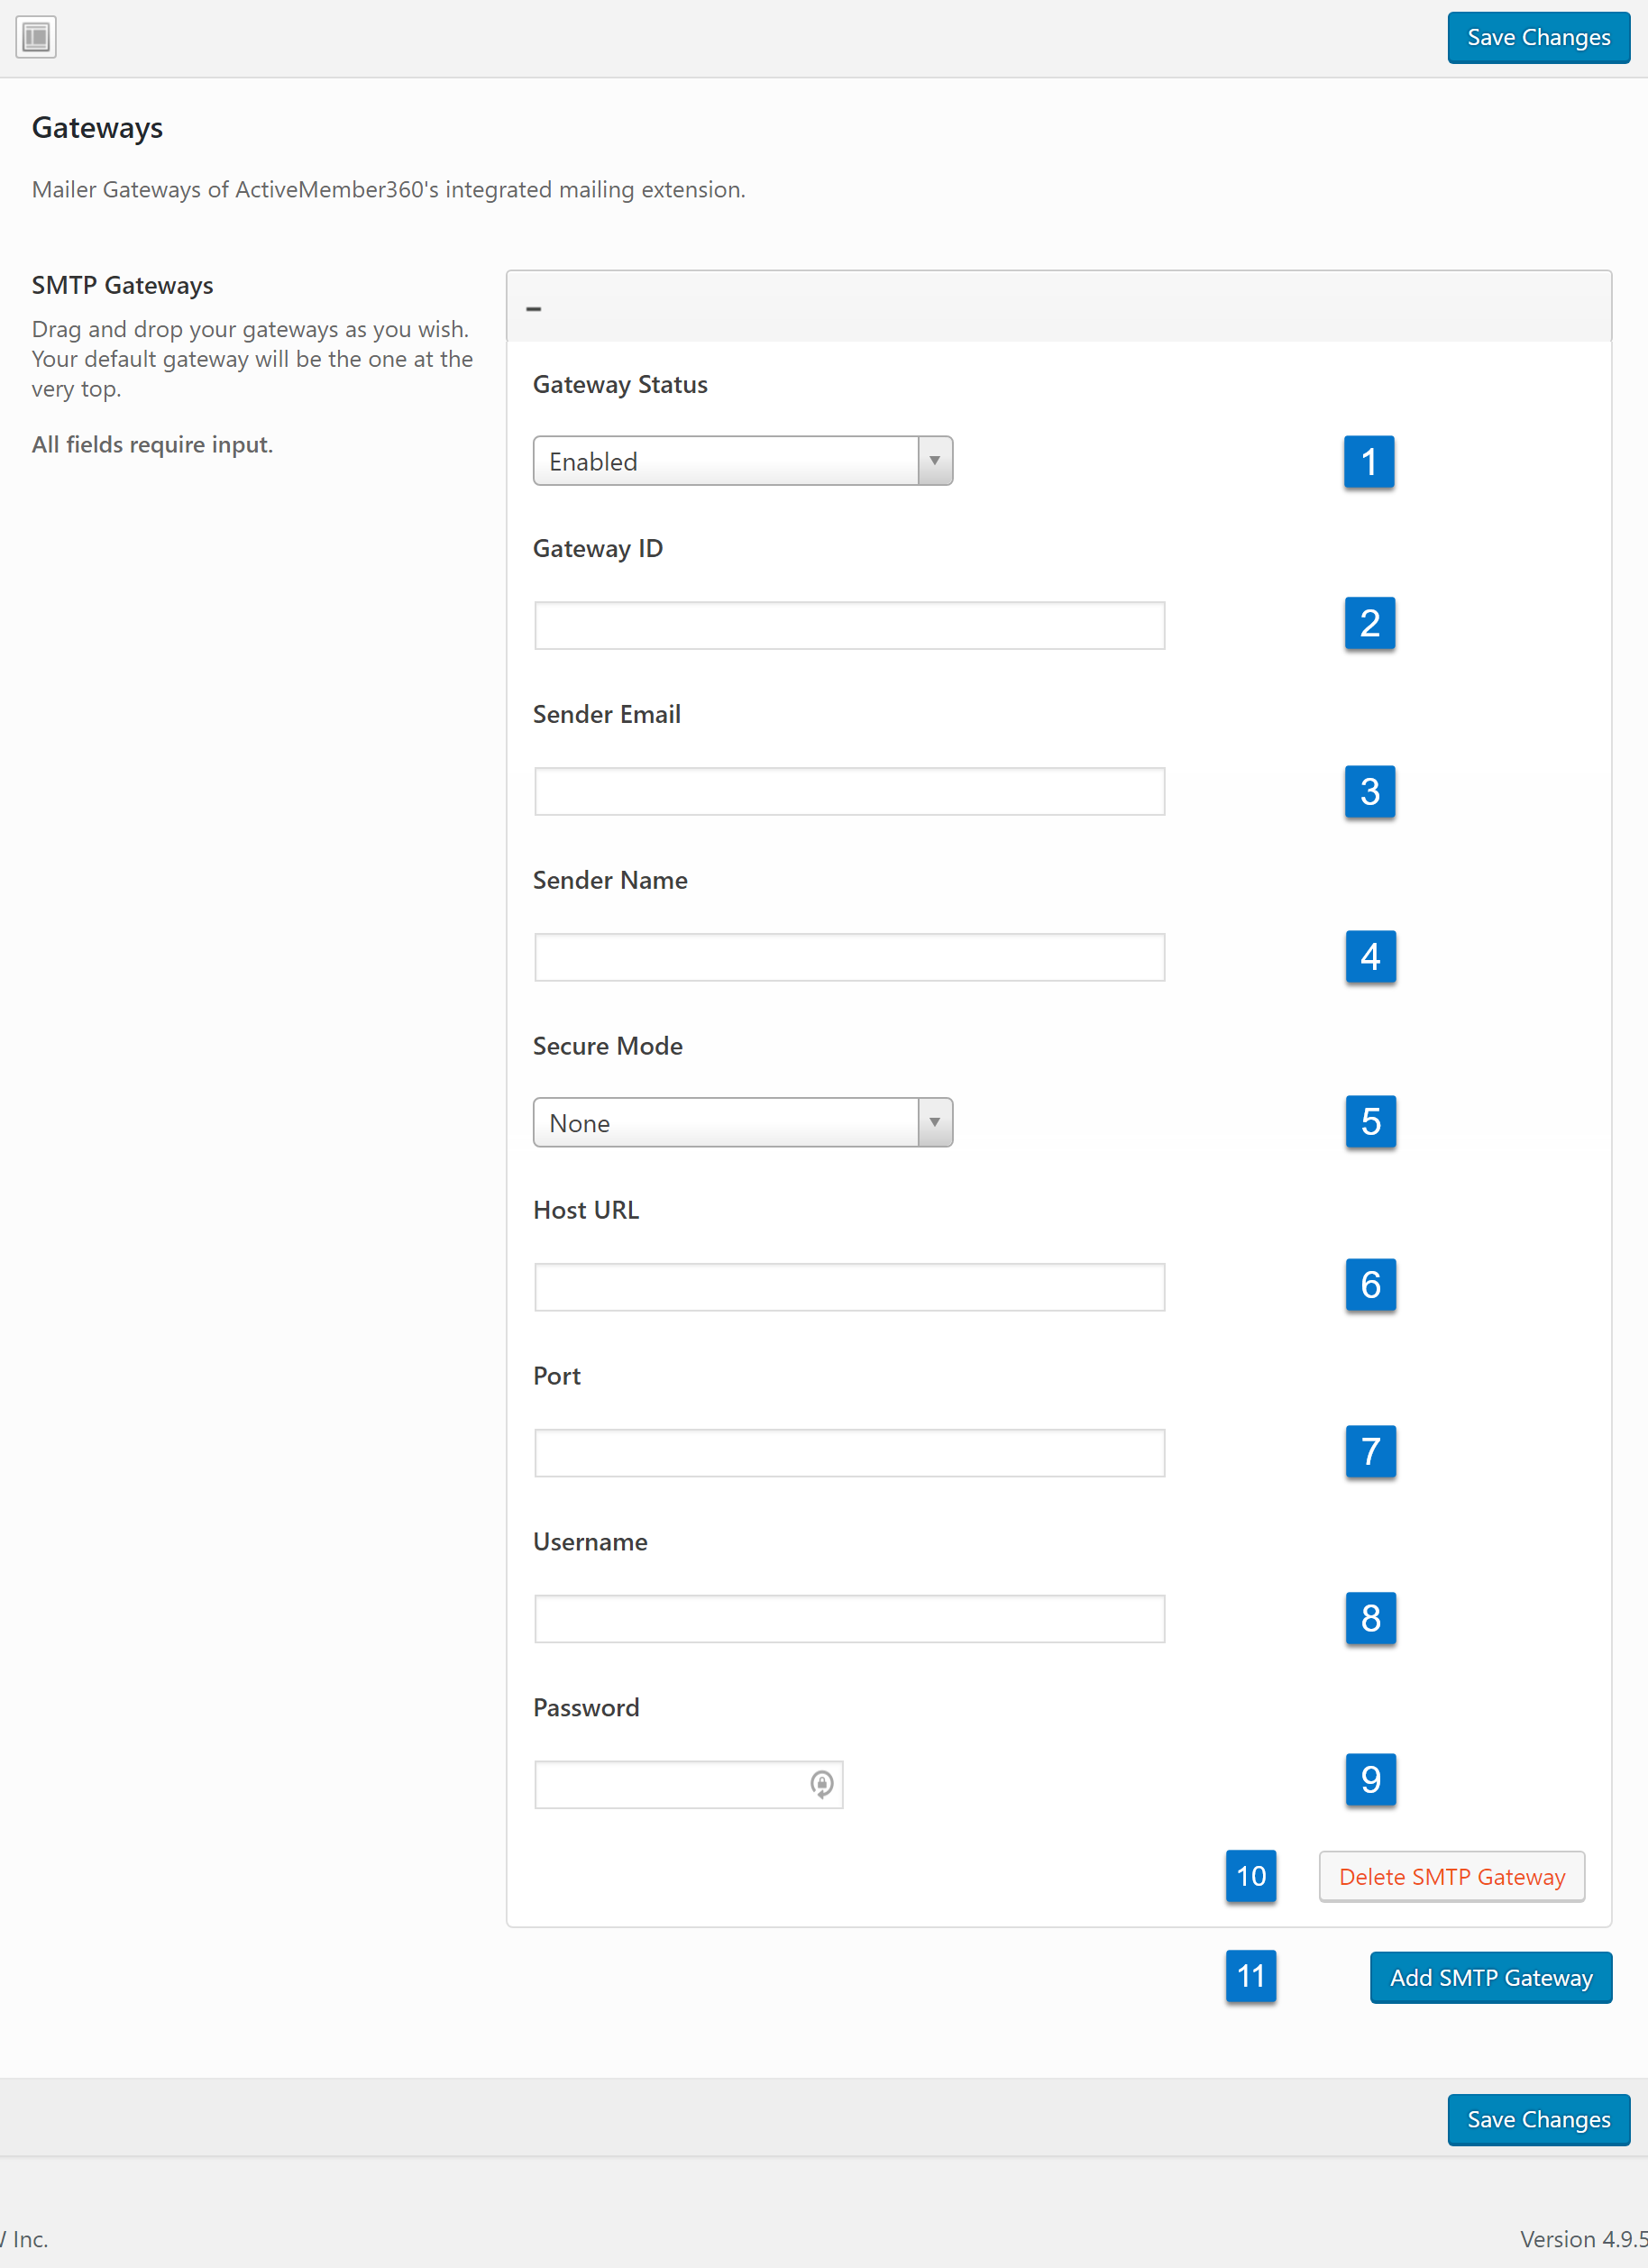This screenshot has width=1648, height=2268.
Task: Collapse the SMTP gateway panel with minus sign
Action: coord(534,309)
